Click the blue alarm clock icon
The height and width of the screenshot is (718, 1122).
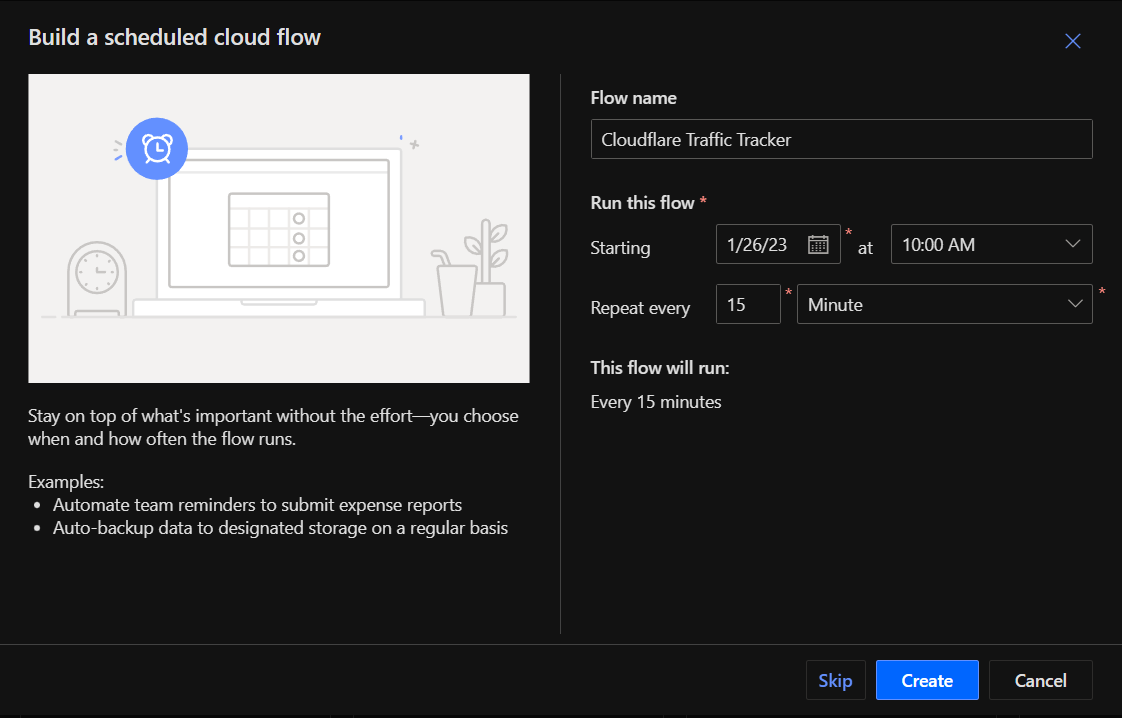tap(157, 148)
